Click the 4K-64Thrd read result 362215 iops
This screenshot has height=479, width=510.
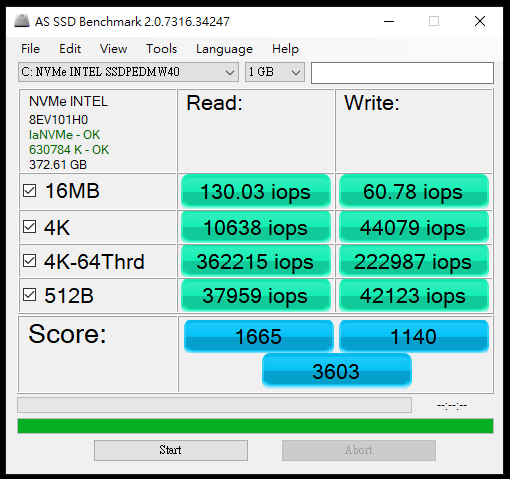[256, 261]
